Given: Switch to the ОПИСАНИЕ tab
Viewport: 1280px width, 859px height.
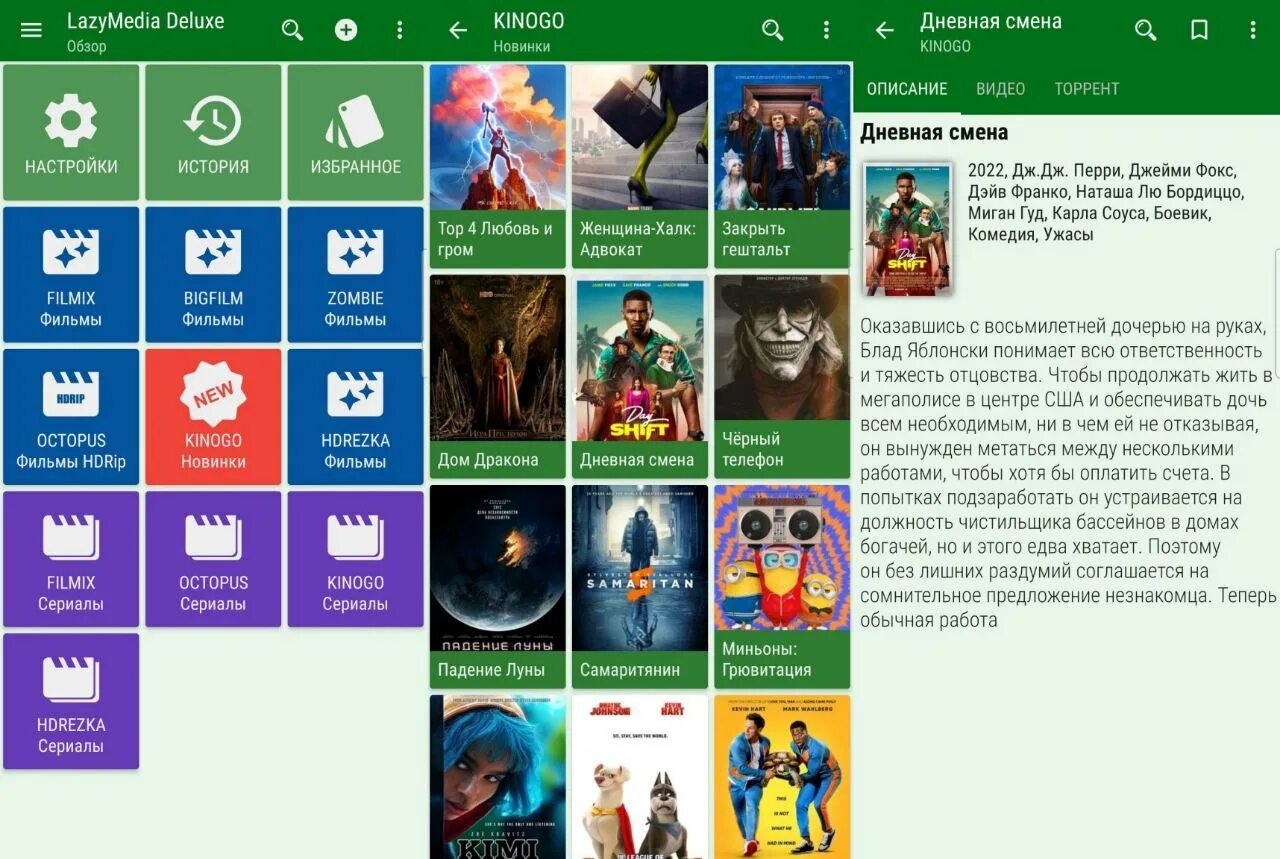Looking at the screenshot, I should tap(907, 89).
